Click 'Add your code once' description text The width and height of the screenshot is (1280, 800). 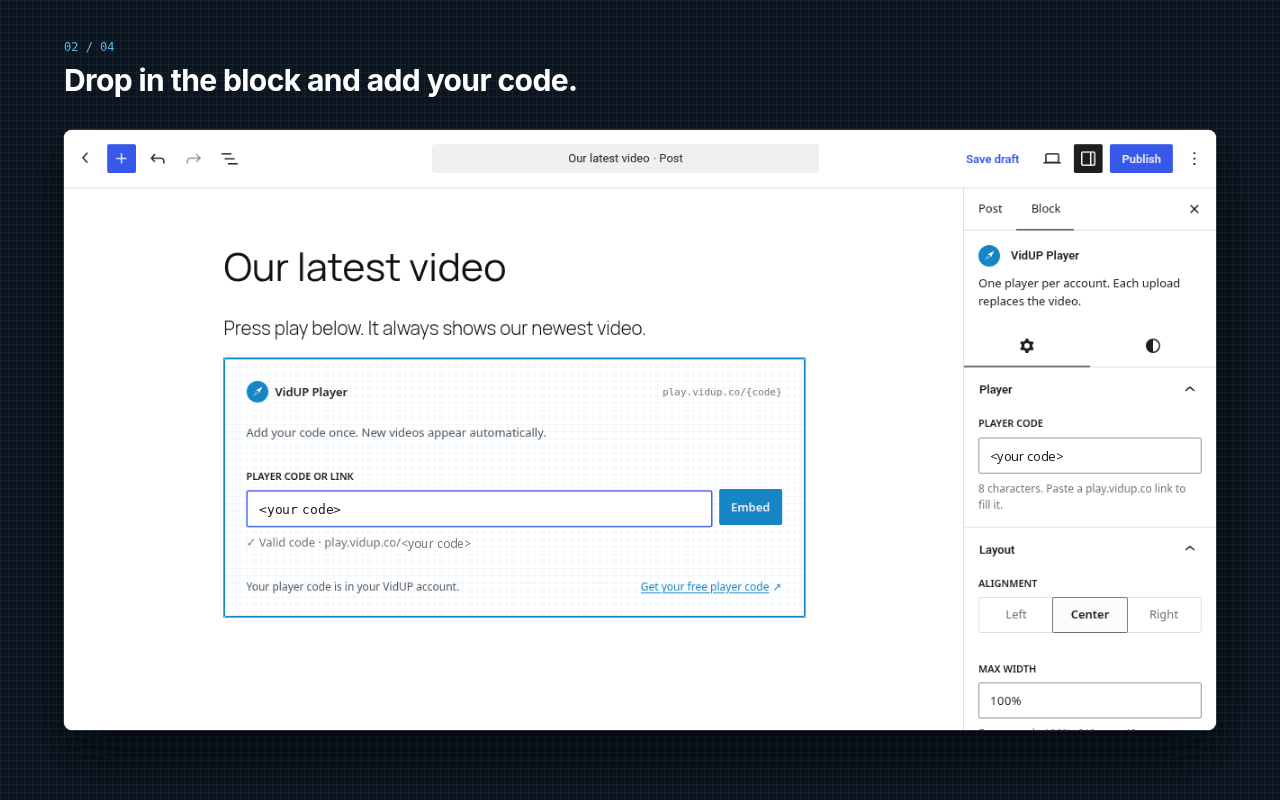[x=396, y=433]
